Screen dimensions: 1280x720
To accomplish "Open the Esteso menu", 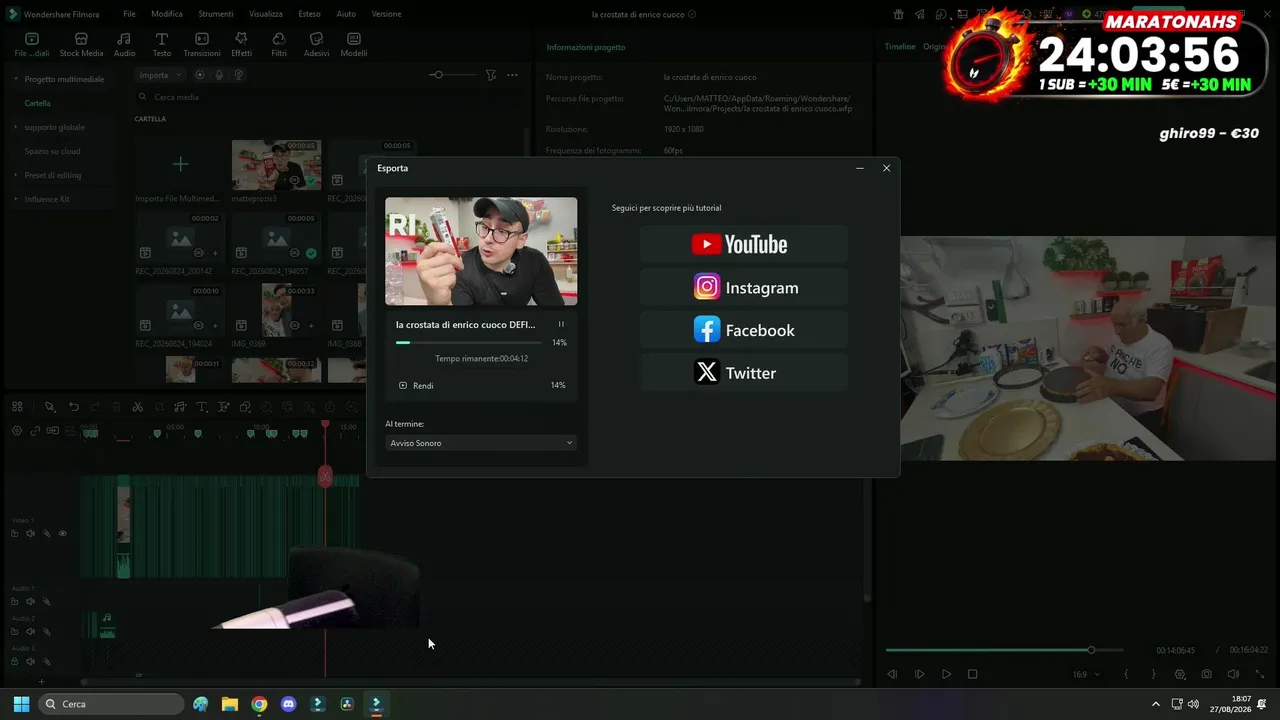I will [309, 14].
